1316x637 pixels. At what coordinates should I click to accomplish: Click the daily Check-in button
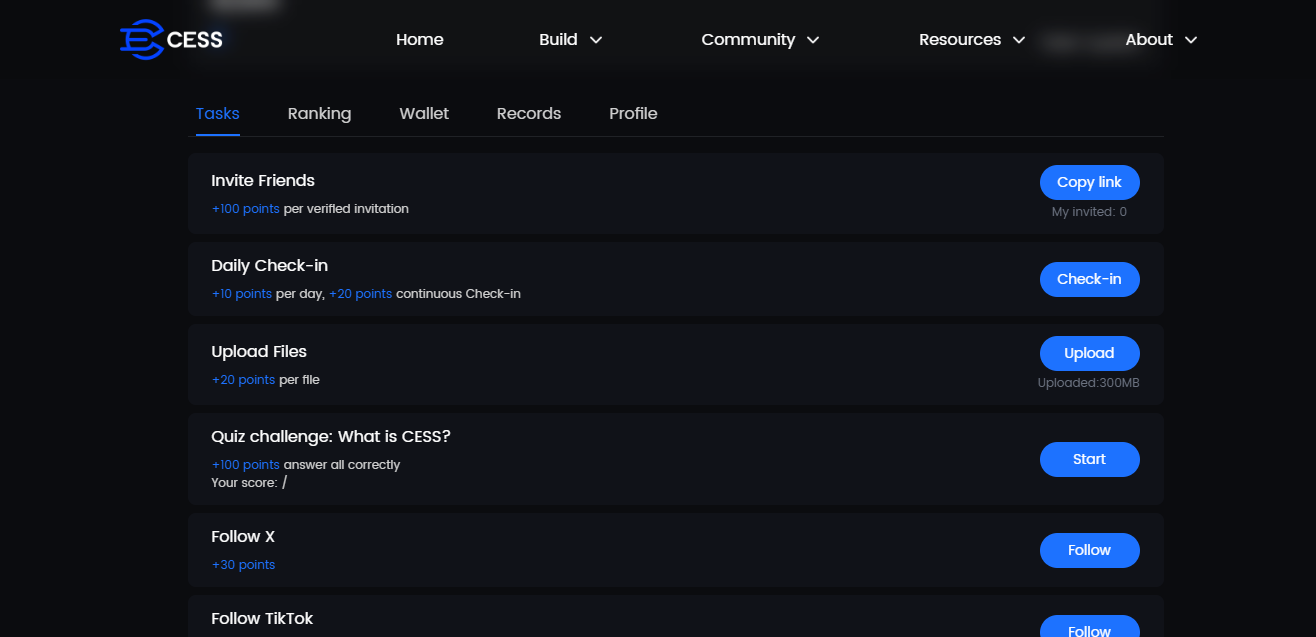point(1089,279)
